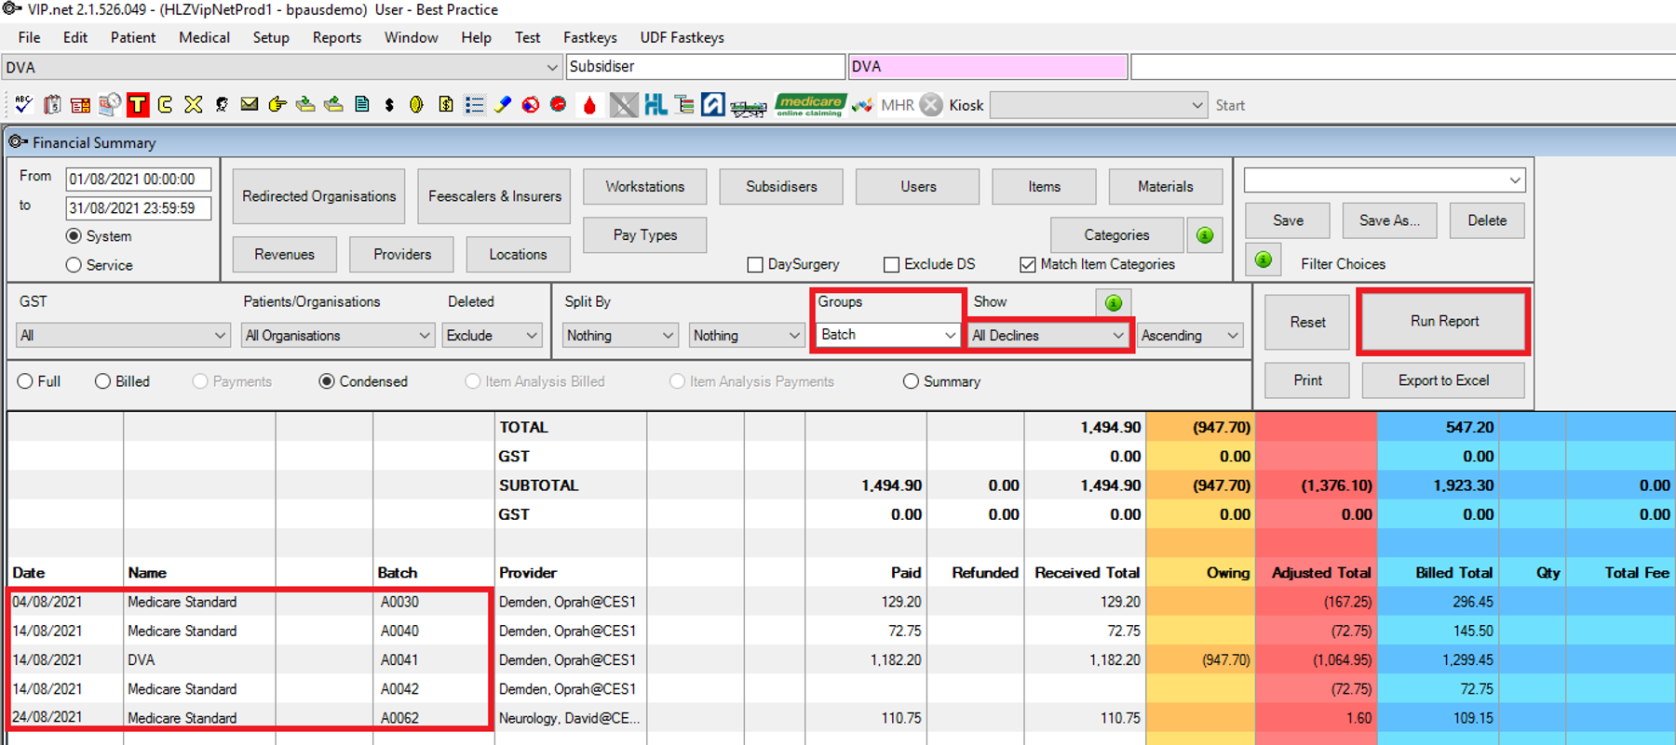Click the red blood drop toolbar icon
1676x745 pixels.
coord(589,104)
